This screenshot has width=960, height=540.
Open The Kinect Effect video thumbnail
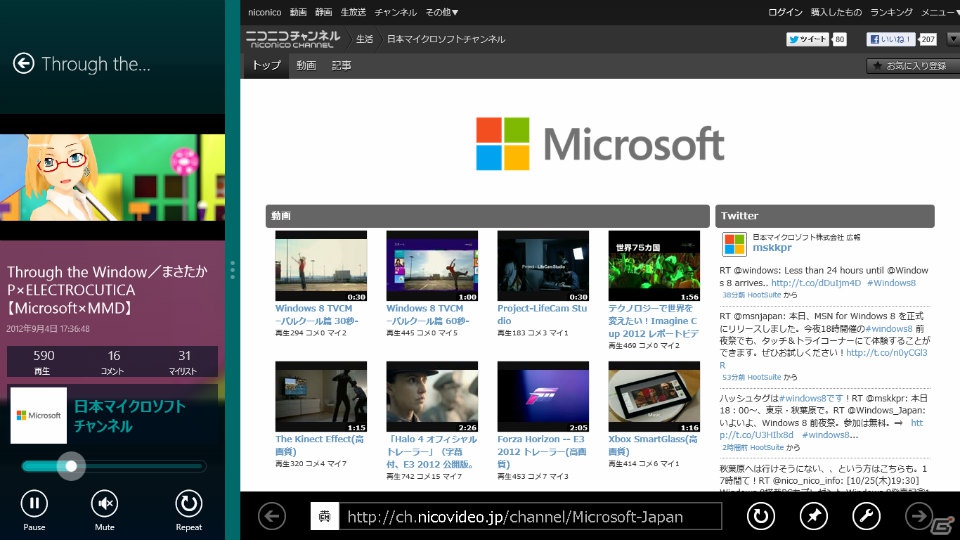[x=321, y=396]
